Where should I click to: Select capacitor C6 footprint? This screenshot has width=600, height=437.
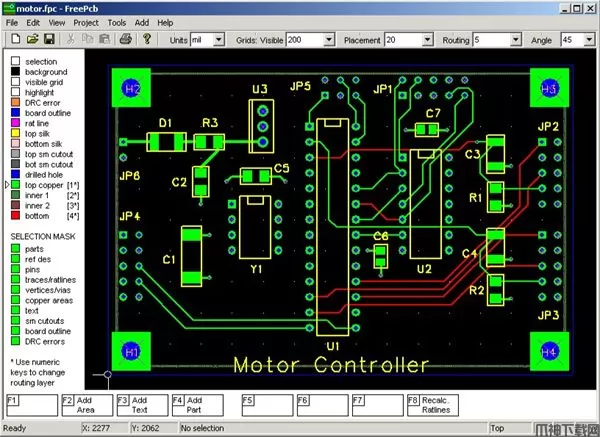pos(380,256)
